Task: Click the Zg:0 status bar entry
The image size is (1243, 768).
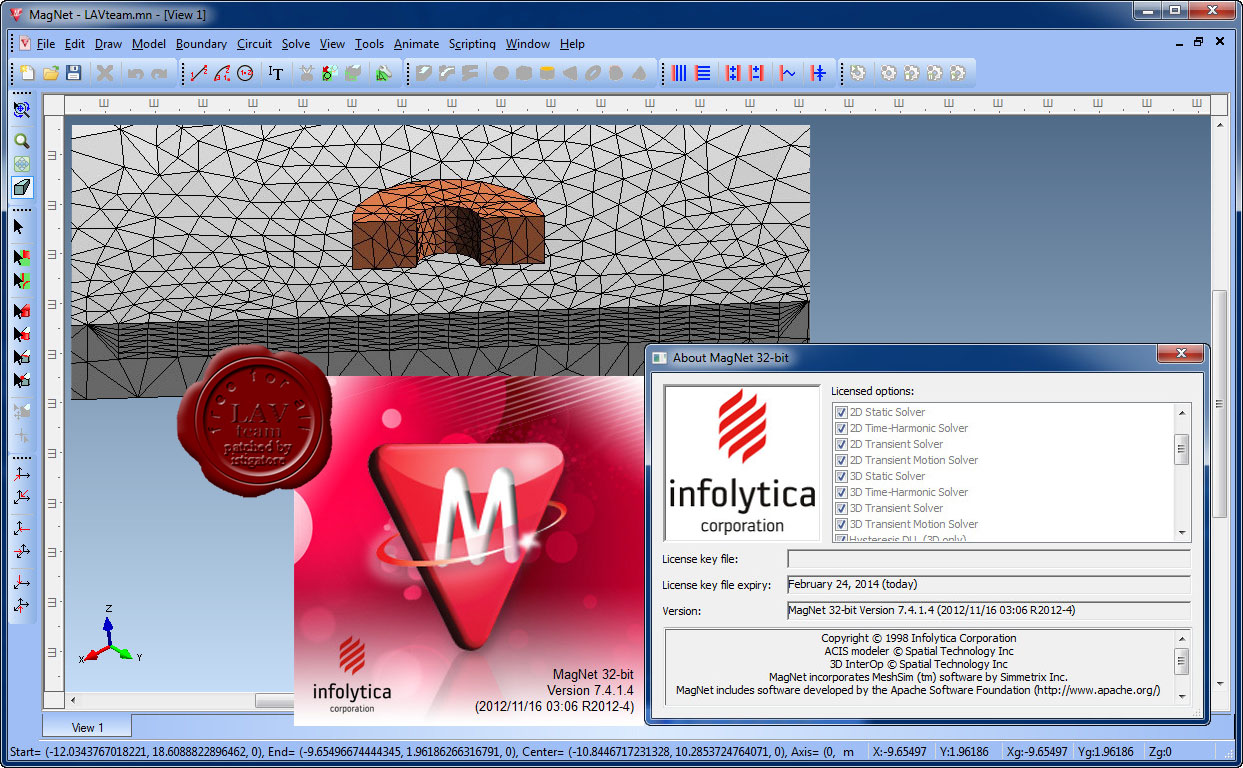Action: [x=1160, y=752]
